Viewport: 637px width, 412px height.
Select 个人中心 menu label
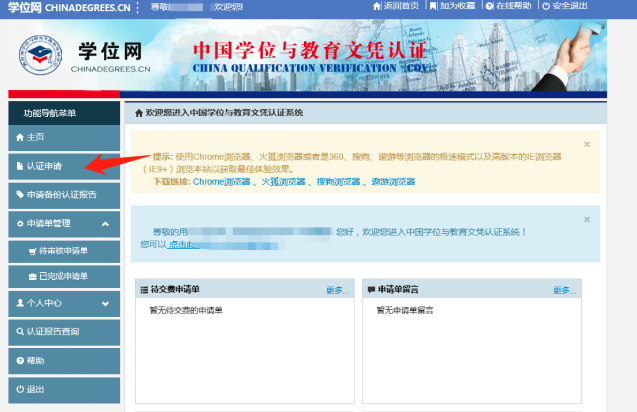click(44, 303)
